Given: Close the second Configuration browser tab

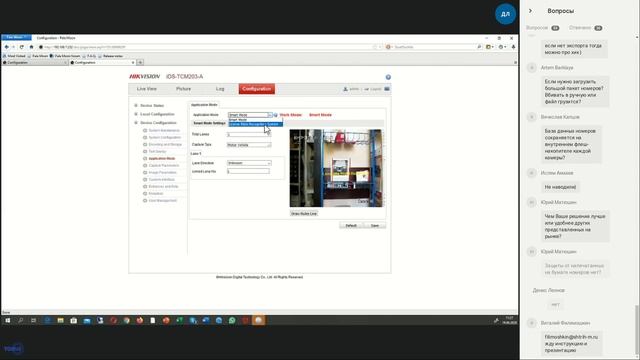Looking at the screenshot, I should click(133, 62).
